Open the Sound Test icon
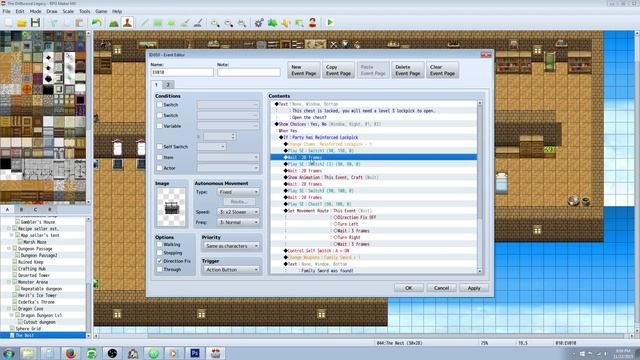The height and width of the screenshot is (360, 640). 286,23
